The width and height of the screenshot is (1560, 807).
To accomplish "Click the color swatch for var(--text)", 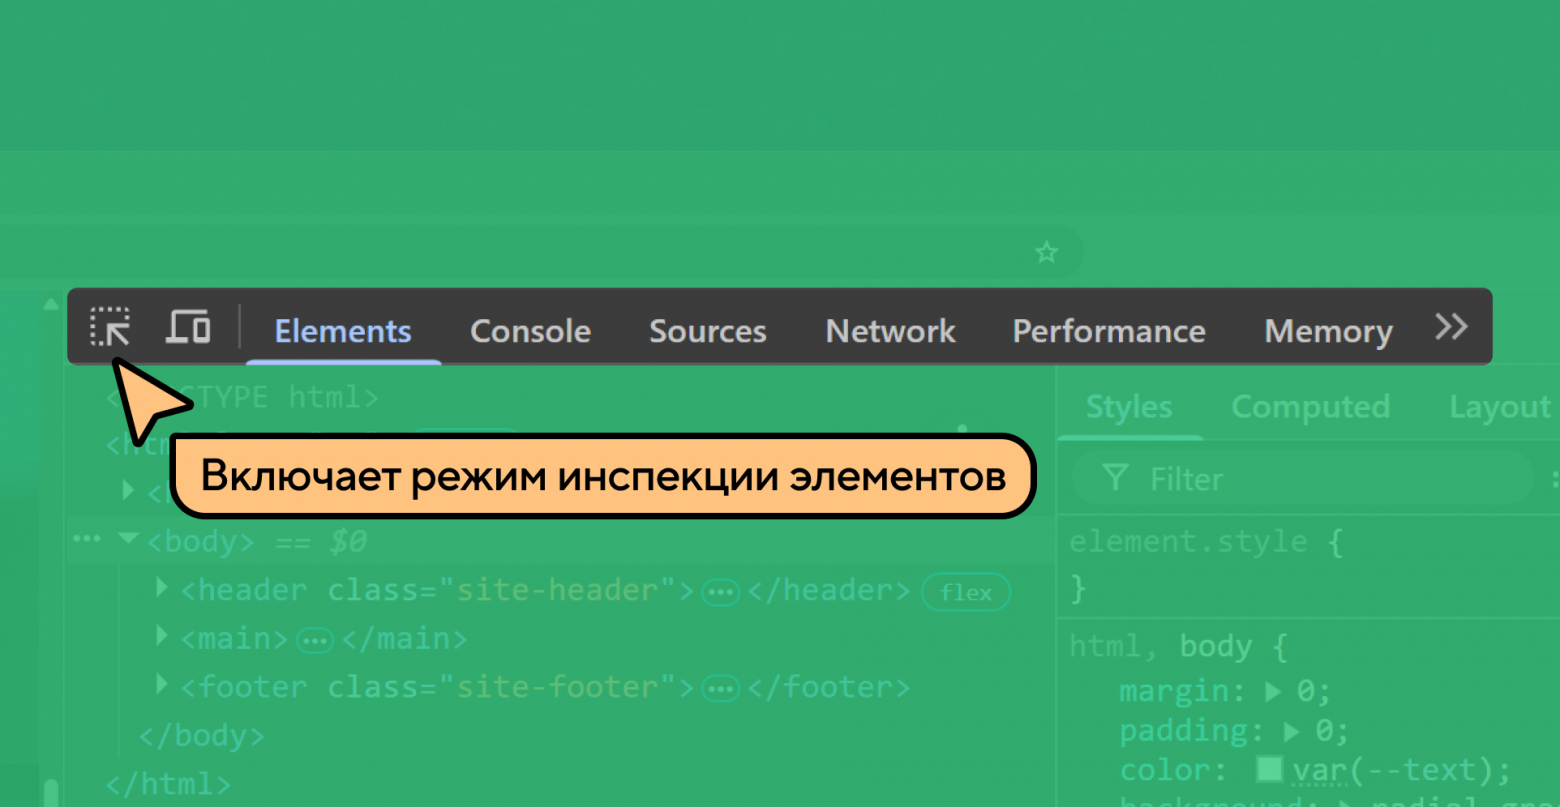I will (1270, 769).
